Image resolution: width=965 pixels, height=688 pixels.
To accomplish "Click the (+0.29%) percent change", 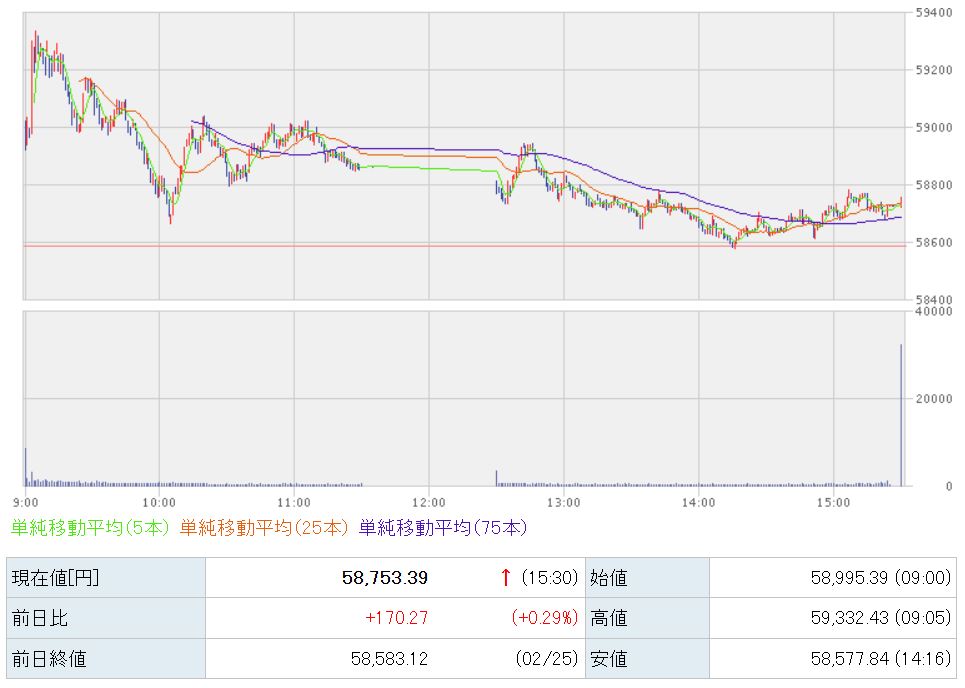I will [x=545, y=618].
